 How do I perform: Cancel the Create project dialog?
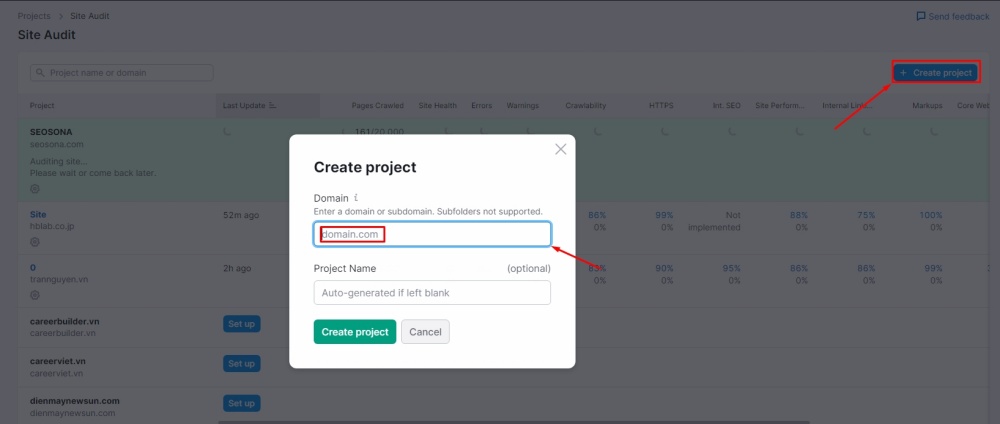[x=425, y=332]
